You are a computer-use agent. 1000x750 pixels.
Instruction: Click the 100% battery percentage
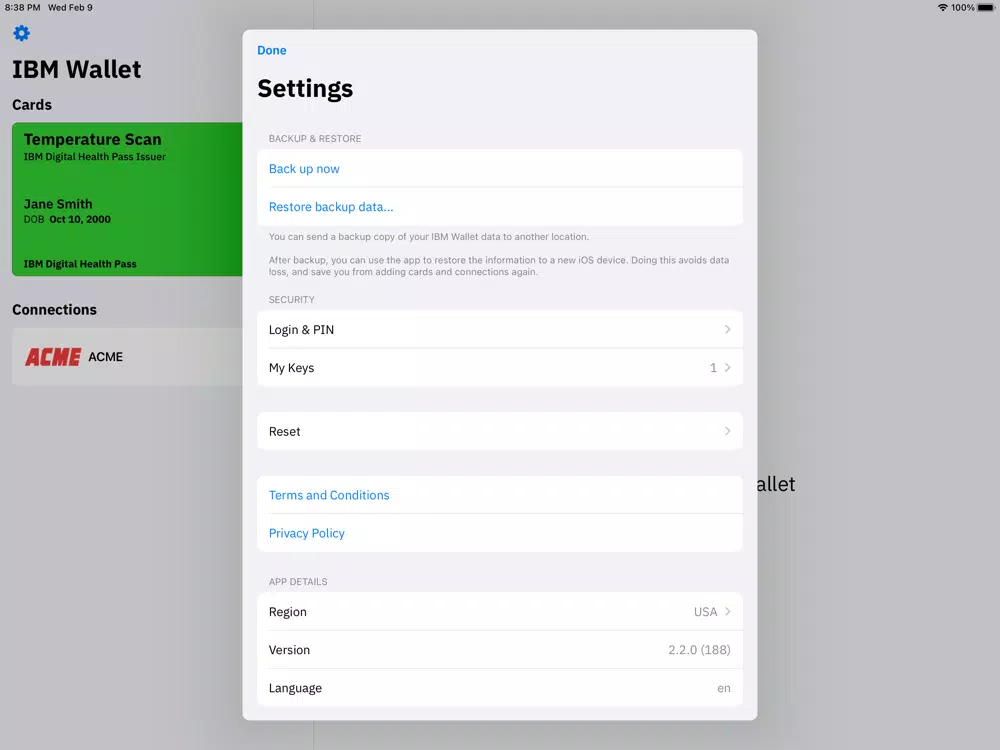coord(962,8)
